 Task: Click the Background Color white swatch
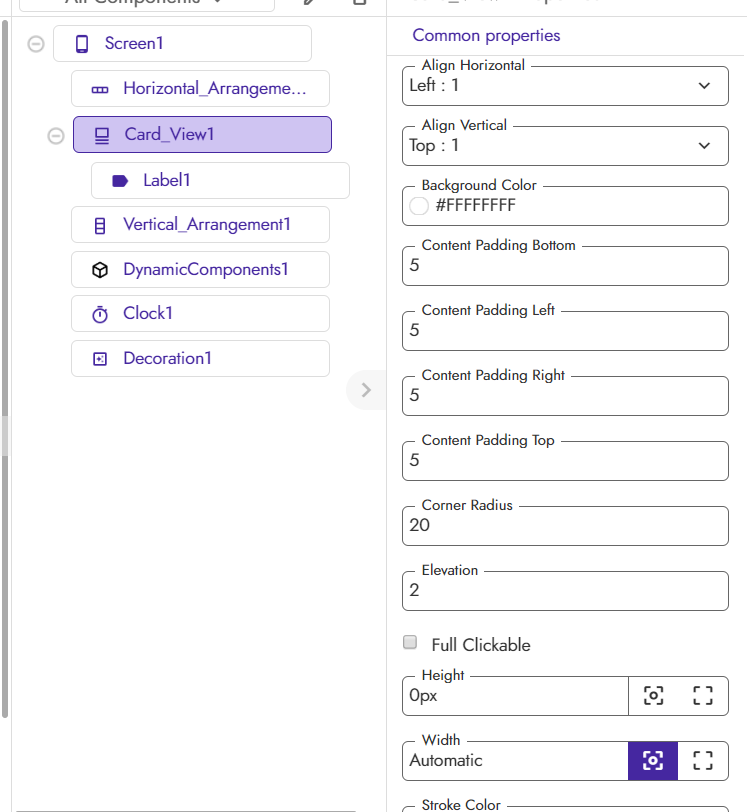[420, 207]
